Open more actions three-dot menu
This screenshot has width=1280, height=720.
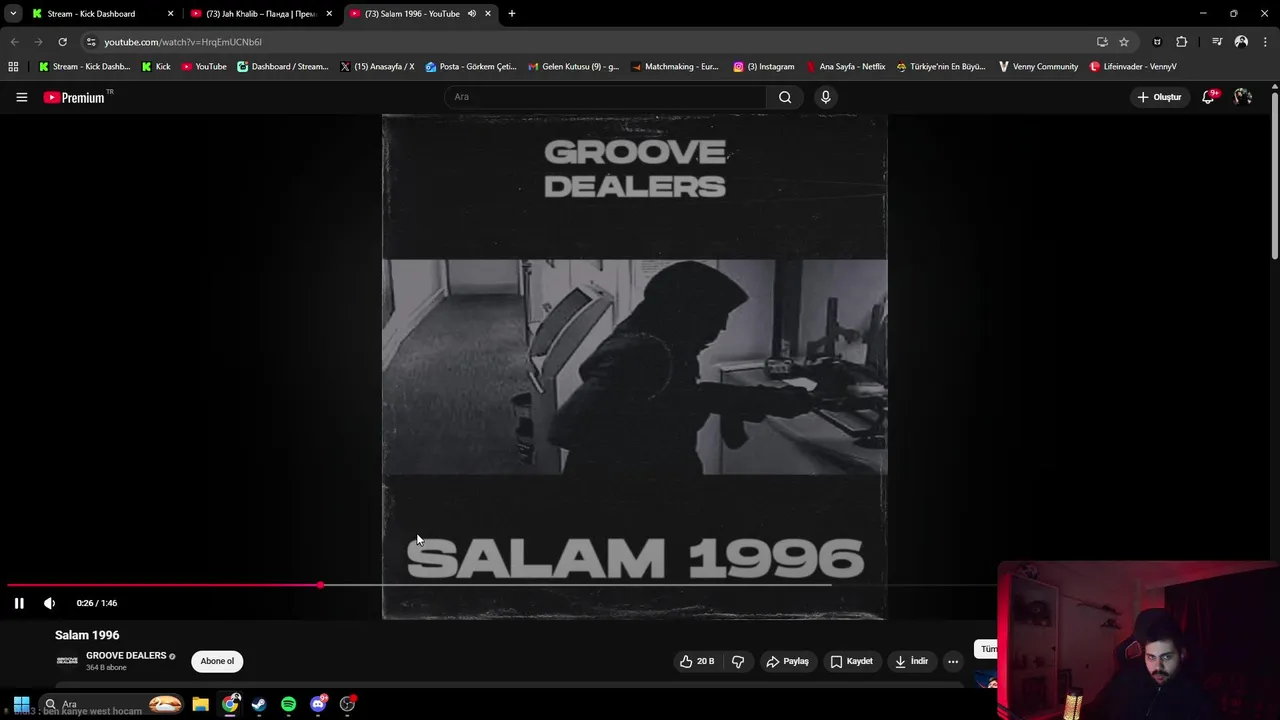[953, 661]
